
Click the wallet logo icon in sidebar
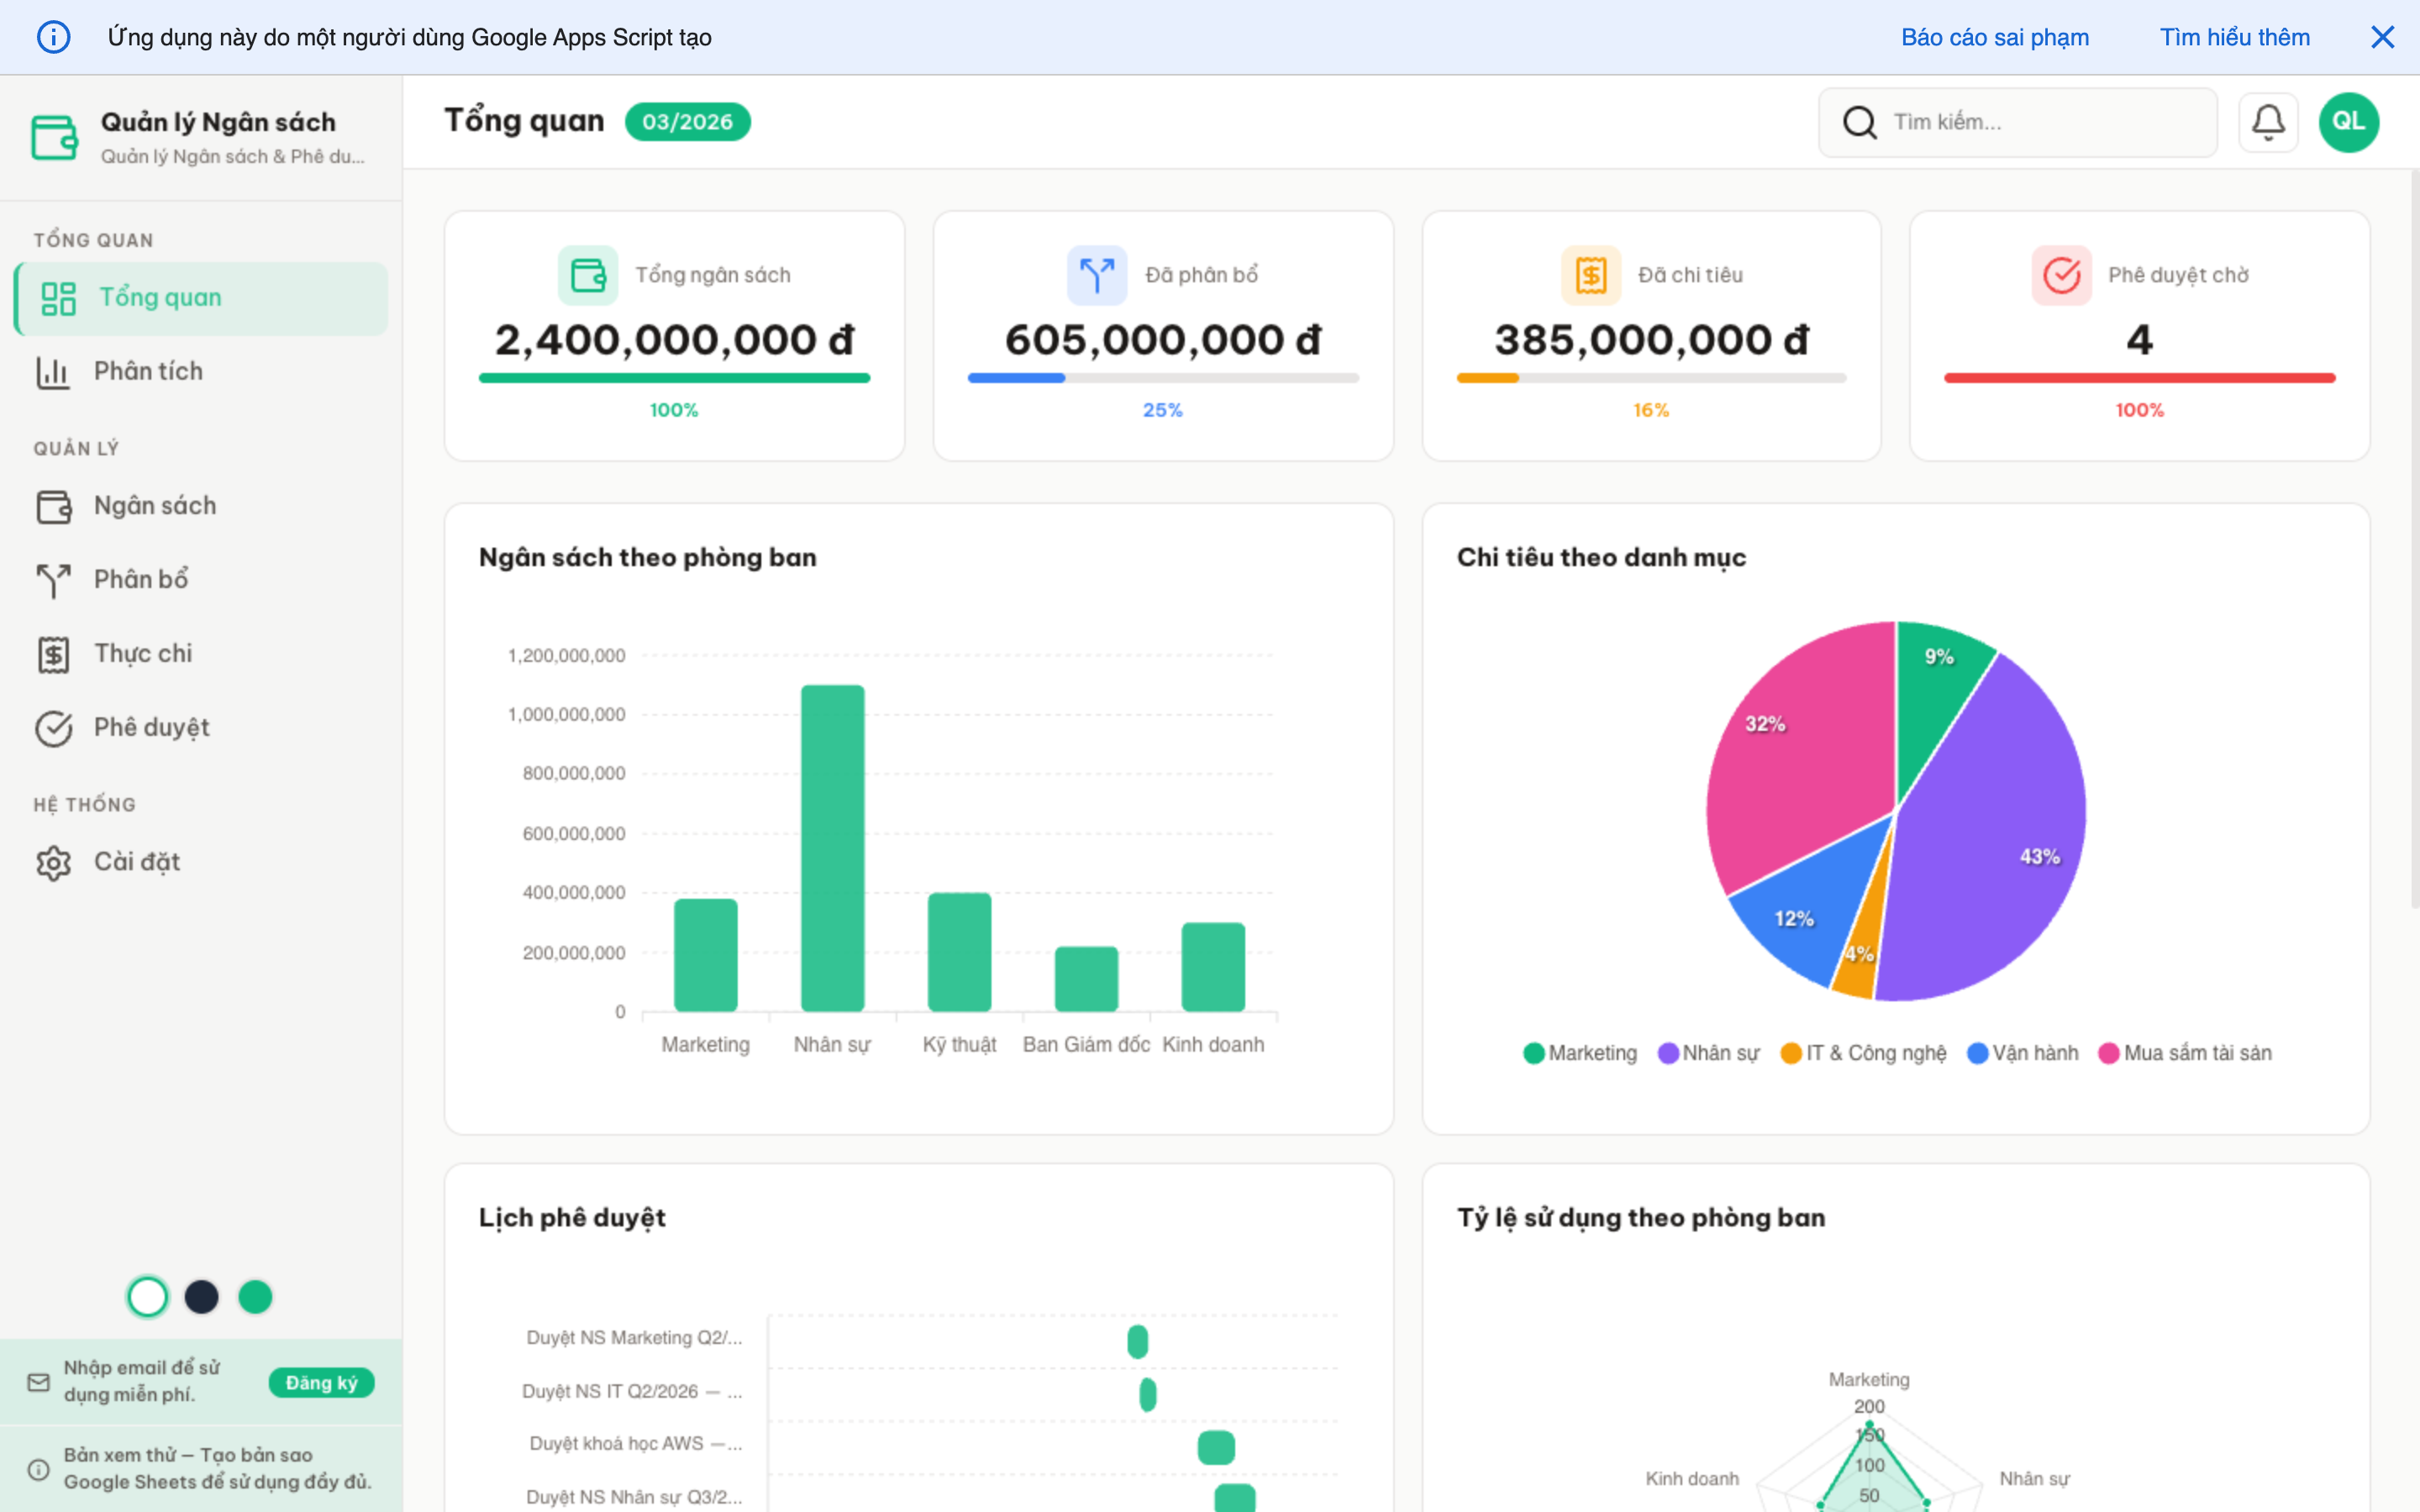click(54, 137)
